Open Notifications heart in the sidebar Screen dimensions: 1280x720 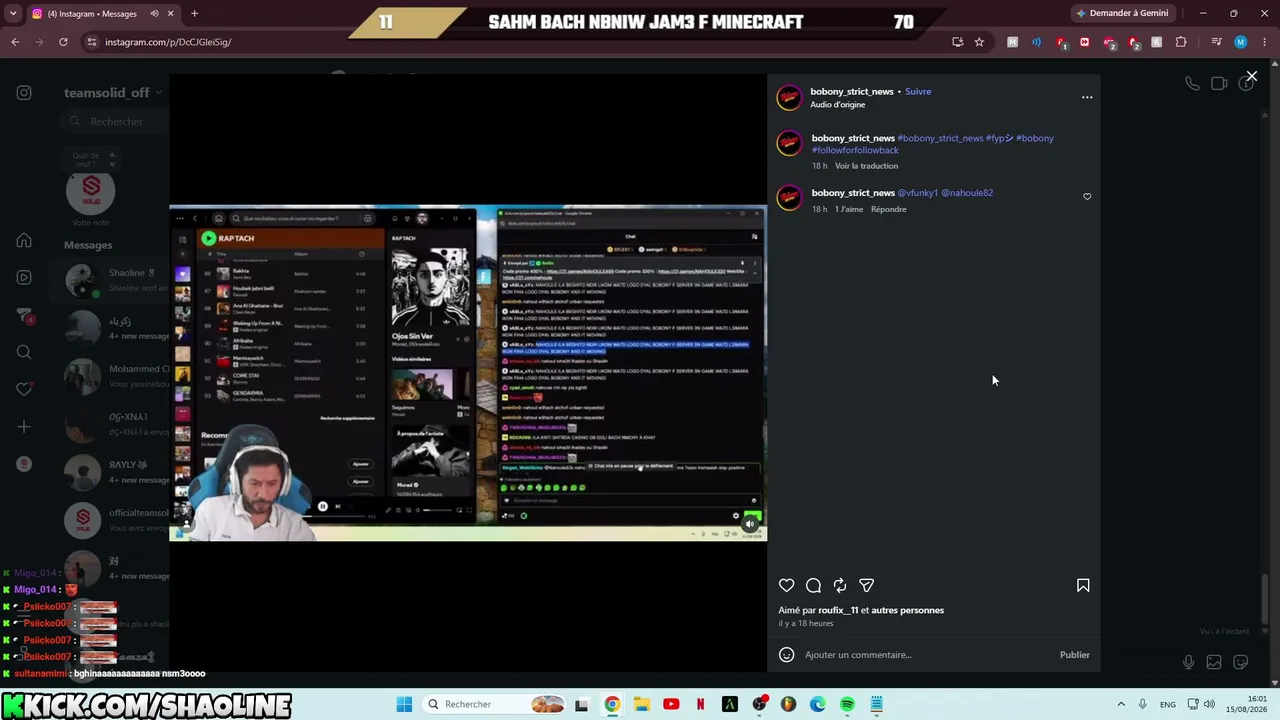[x=24, y=389]
